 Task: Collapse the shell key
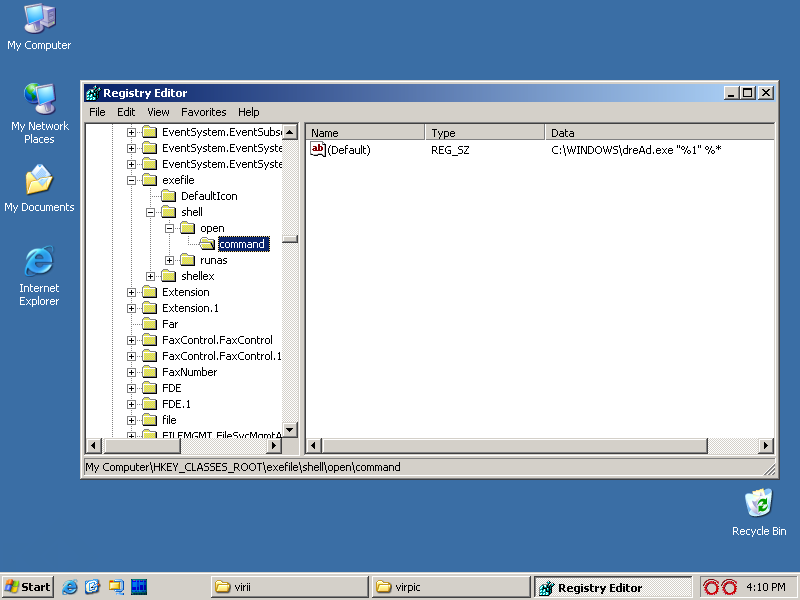click(x=151, y=212)
